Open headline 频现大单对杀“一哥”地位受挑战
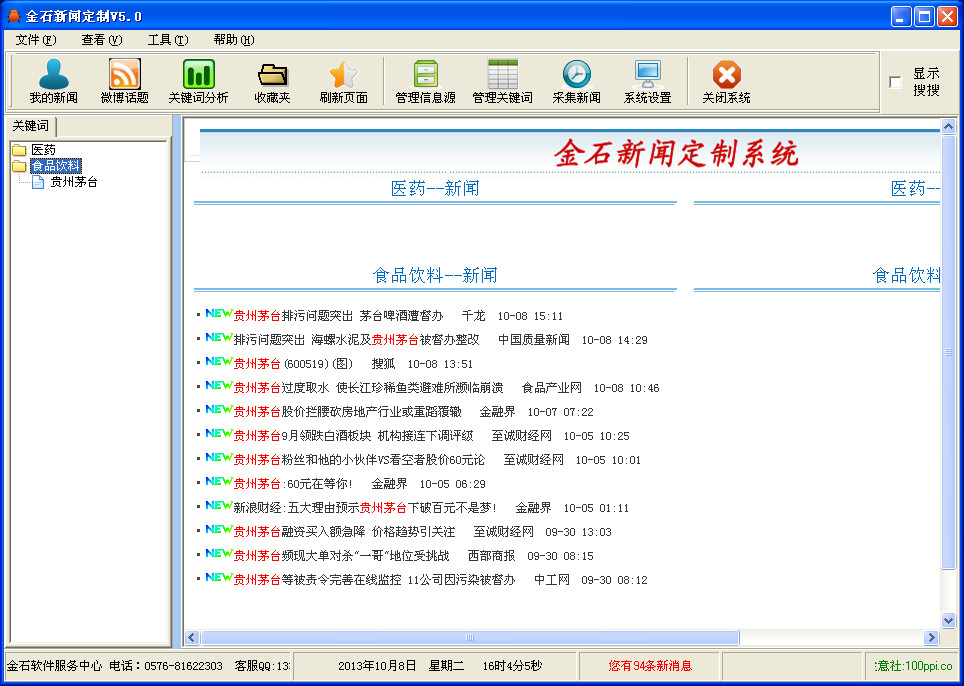Image resolution: width=964 pixels, height=686 pixels. click(x=341, y=556)
